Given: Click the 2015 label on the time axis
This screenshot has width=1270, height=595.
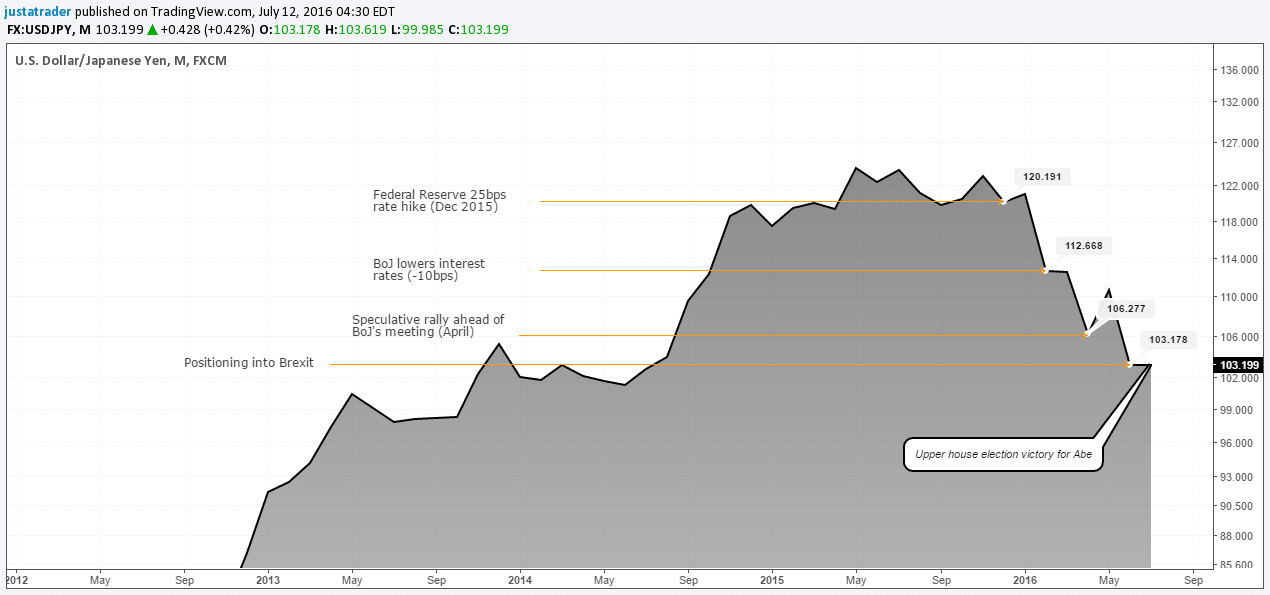Looking at the screenshot, I should tap(772, 579).
